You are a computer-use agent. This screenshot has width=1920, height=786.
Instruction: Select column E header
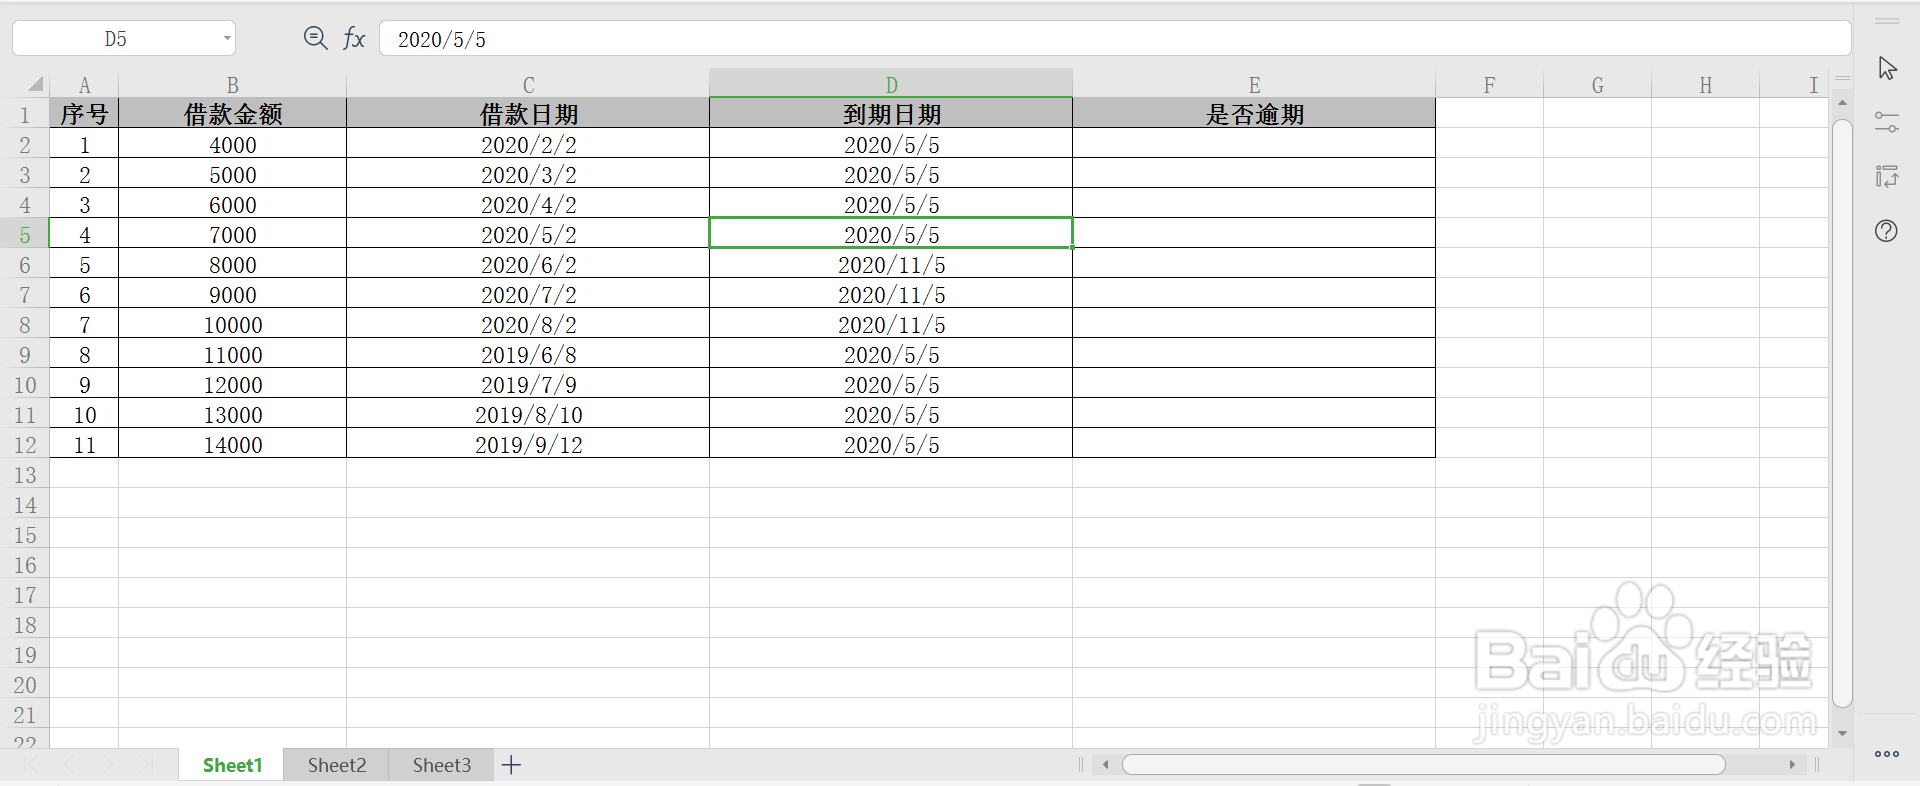click(1254, 85)
